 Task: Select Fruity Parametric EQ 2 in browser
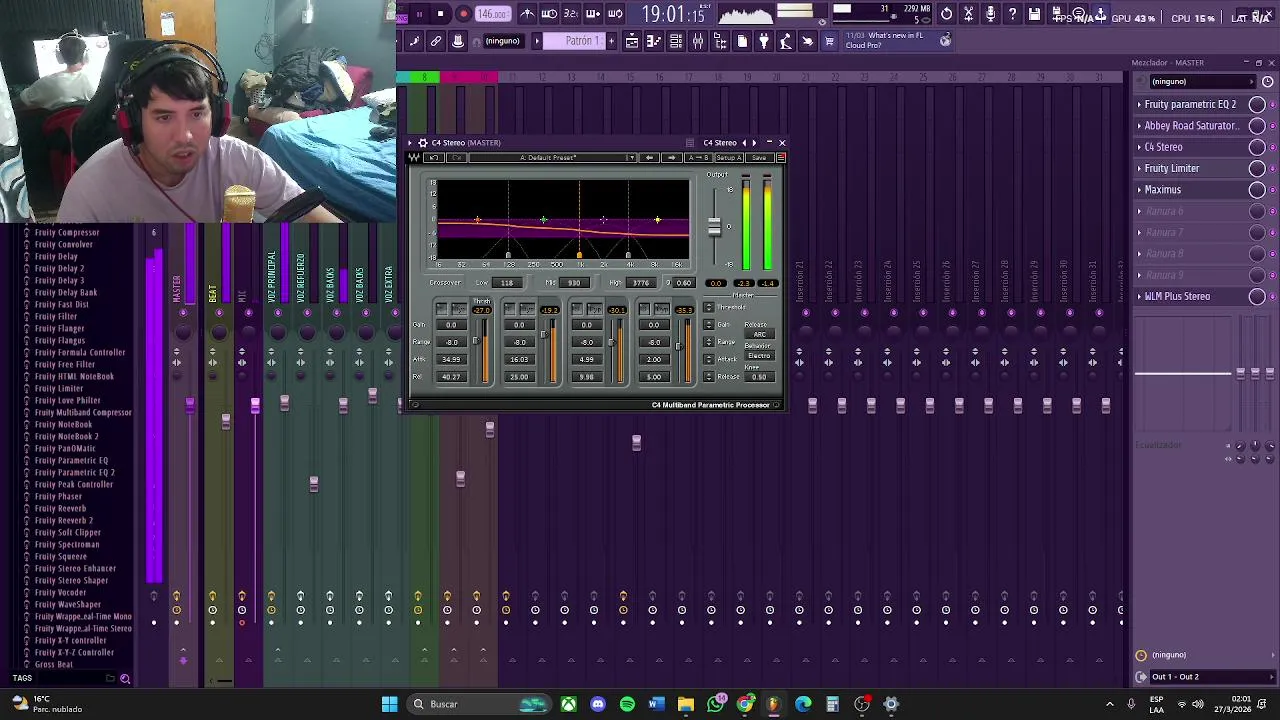[x=75, y=472]
